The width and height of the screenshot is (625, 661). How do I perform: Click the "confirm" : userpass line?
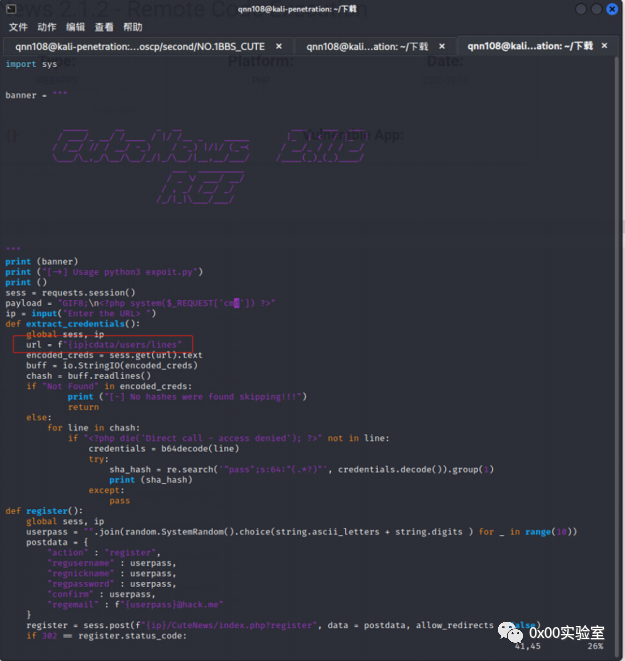101,594
